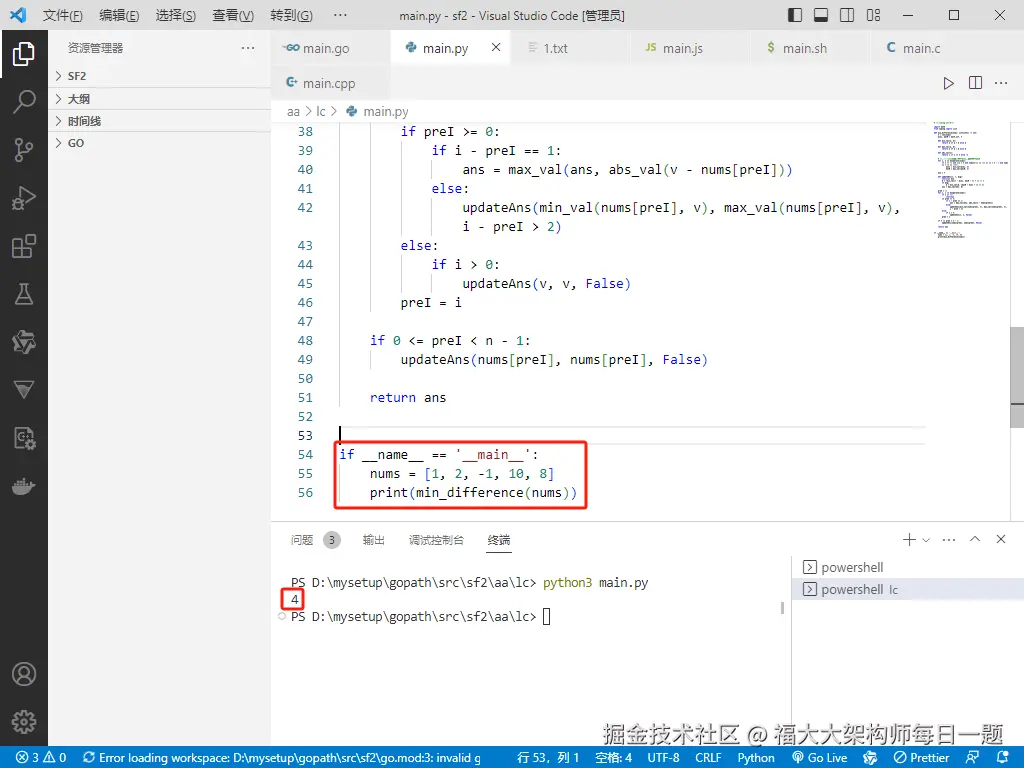Viewport: 1024px width, 768px height.
Task: Open the 编辑(E) menu
Action: point(120,15)
